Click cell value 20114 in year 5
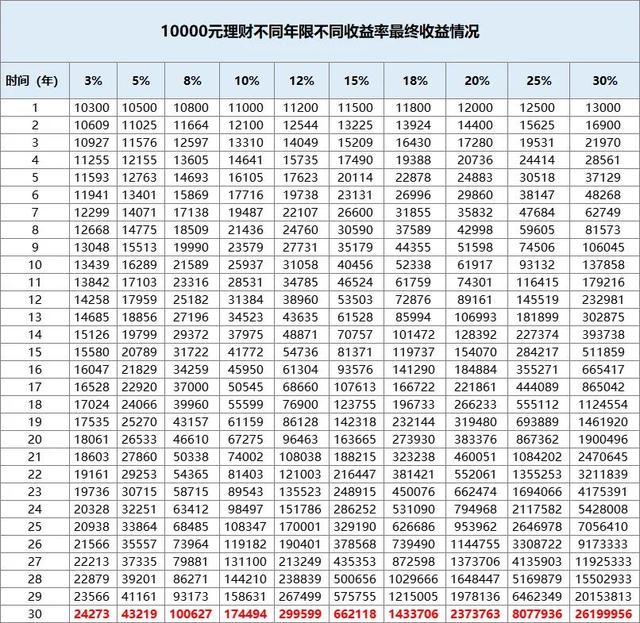 pos(355,178)
